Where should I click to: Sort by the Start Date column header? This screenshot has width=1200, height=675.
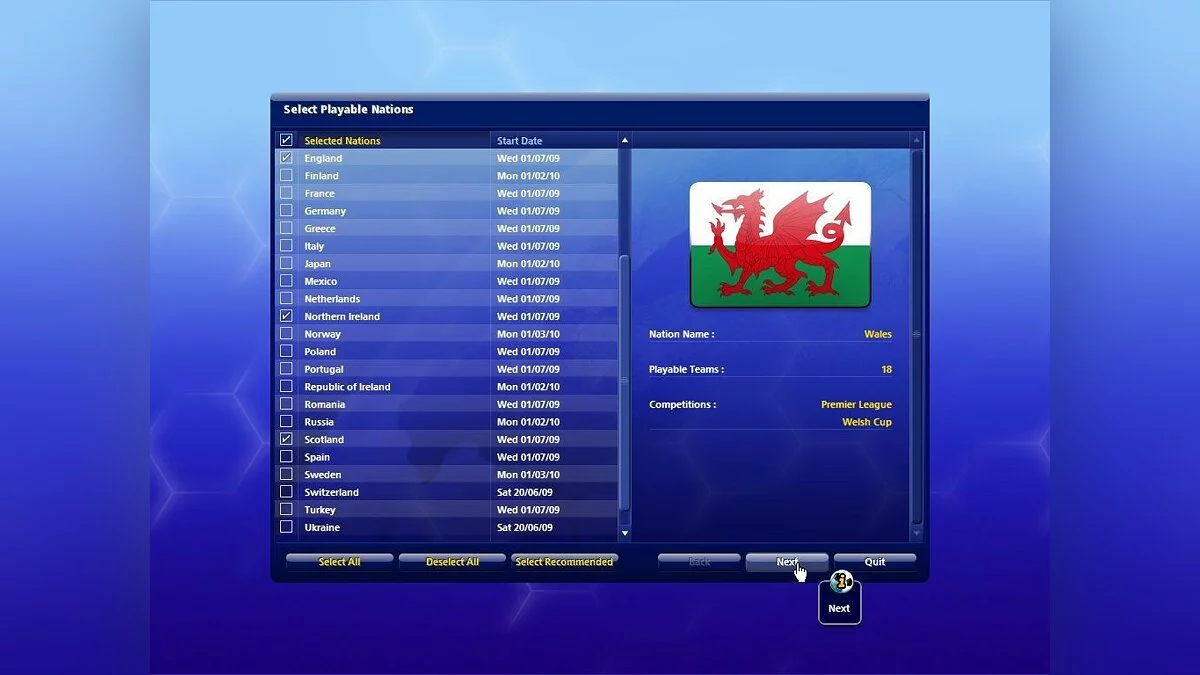pos(520,141)
